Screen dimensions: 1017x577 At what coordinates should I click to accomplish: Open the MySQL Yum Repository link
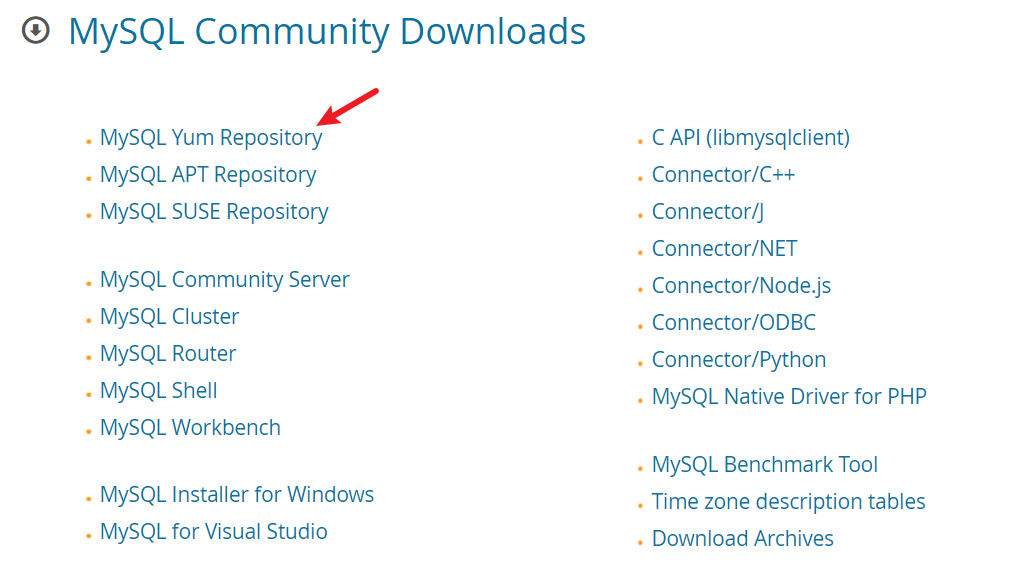211,138
